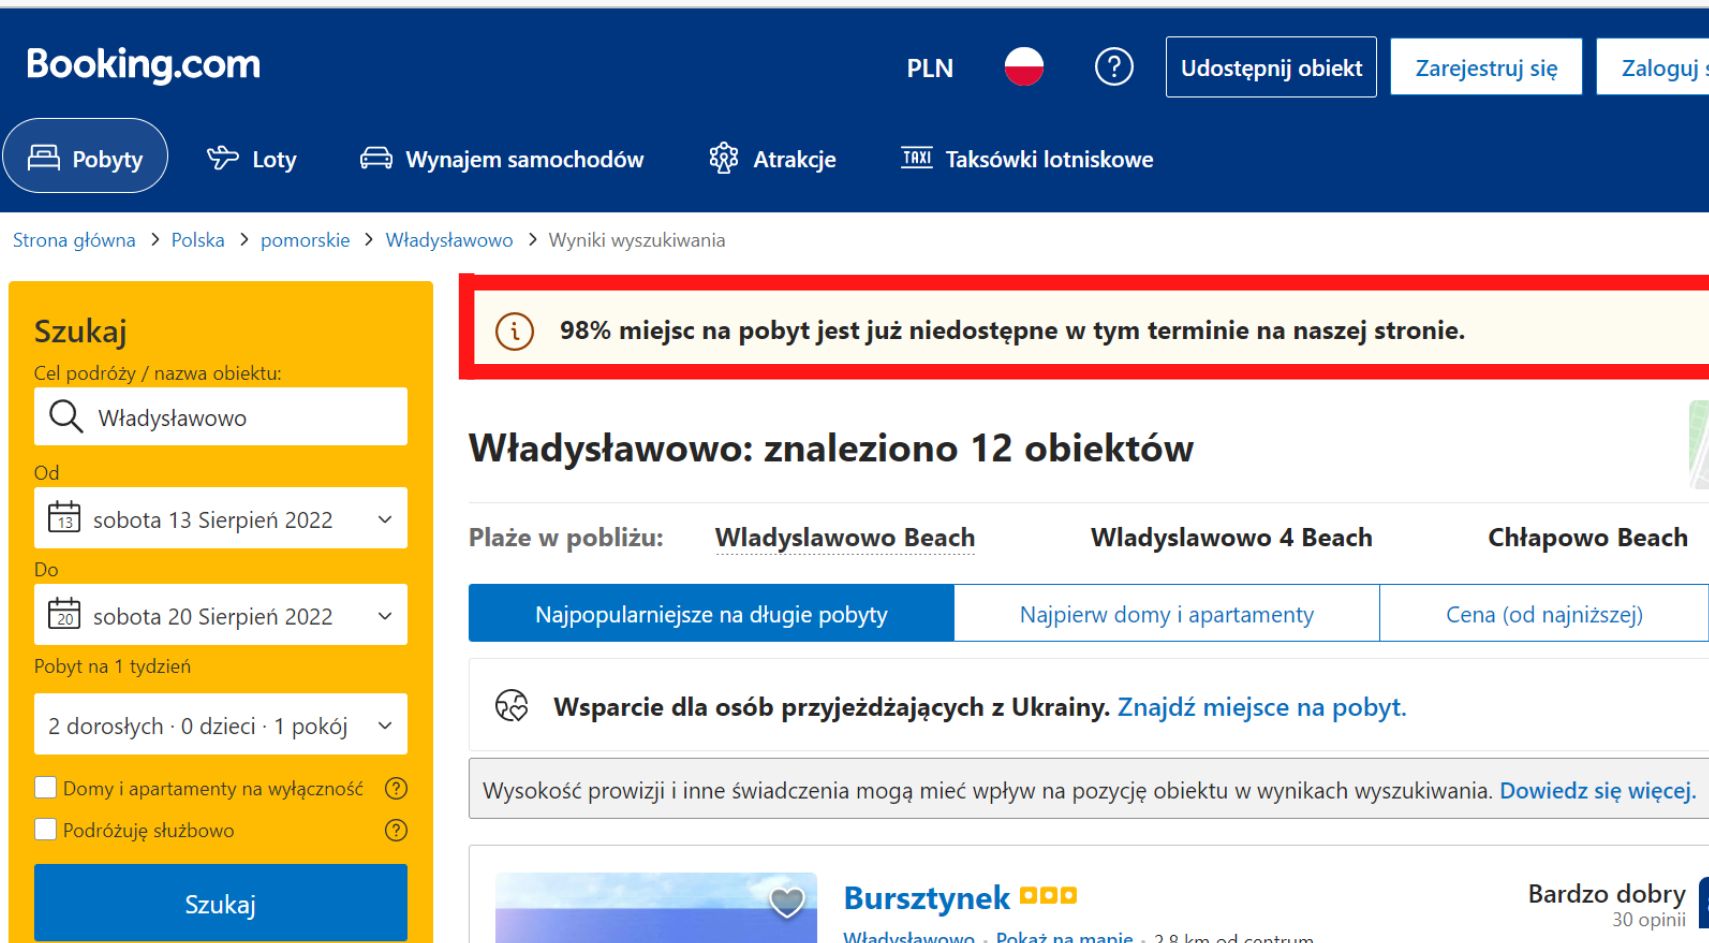
Task: Click Wyniki wyszukiwania breadcrumb text
Action: pyautogui.click(x=637, y=240)
